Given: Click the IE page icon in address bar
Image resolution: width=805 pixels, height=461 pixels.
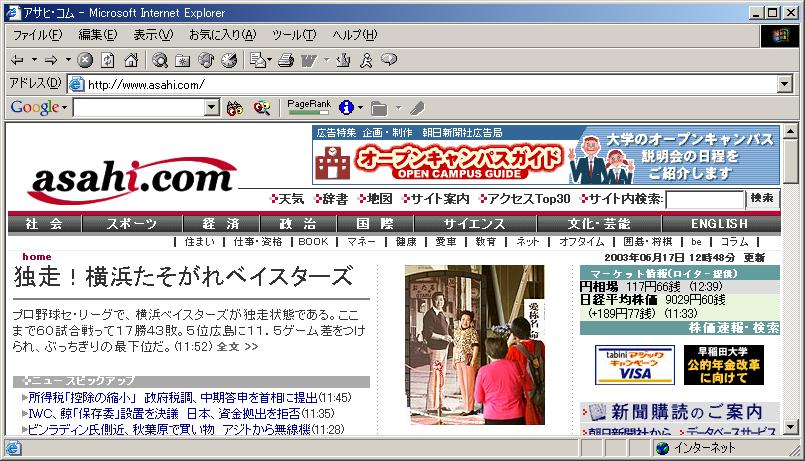Looking at the screenshot, I should click(x=76, y=84).
